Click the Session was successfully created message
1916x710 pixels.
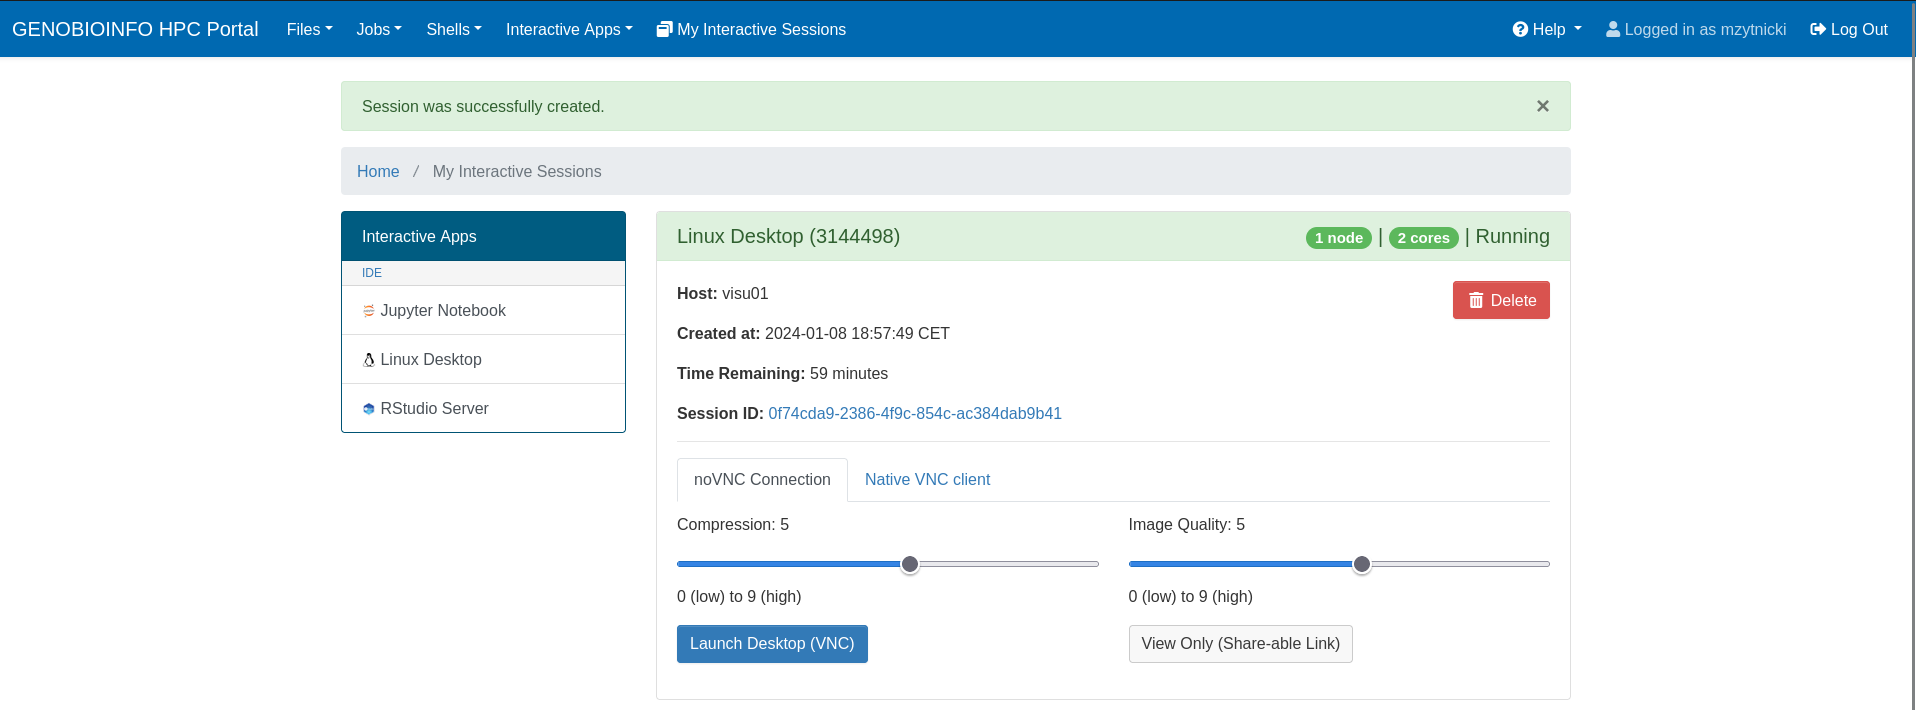click(483, 107)
